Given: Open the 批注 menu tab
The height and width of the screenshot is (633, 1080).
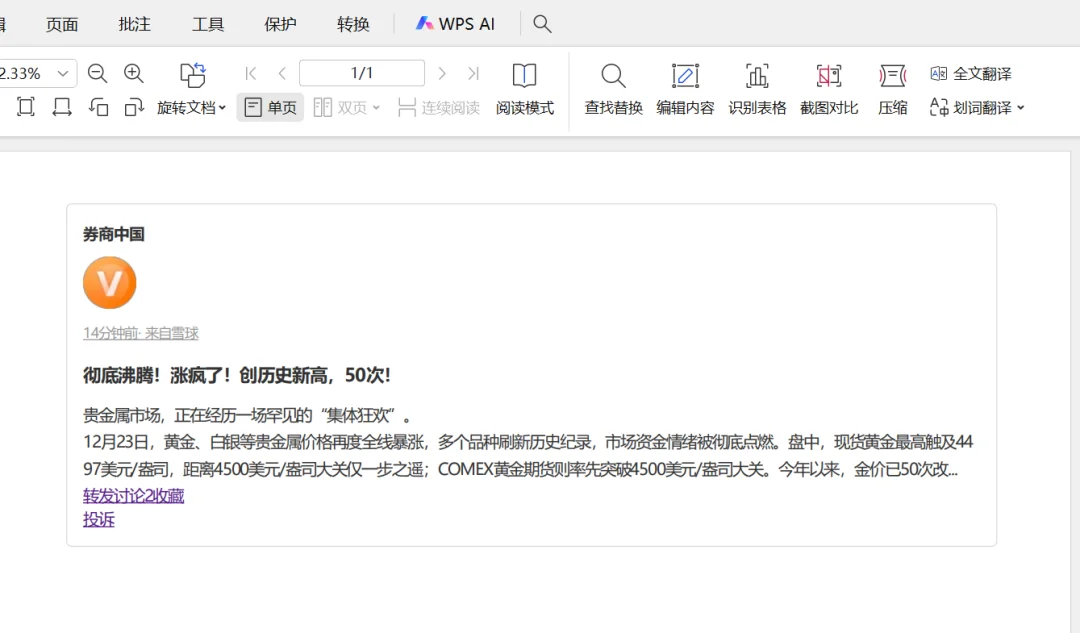Looking at the screenshot, I should click(x=134, y=24).
